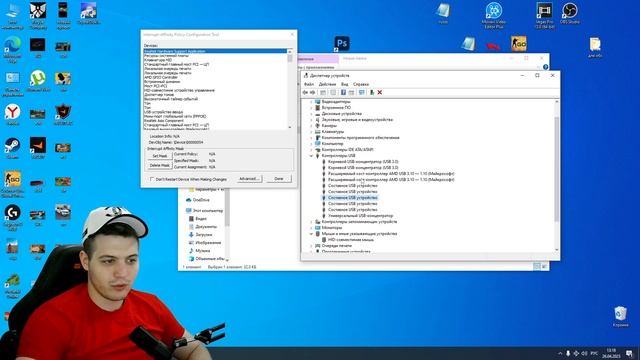640x360 pixels.
Task: Show hidden tray icons chevron
Action: point(560,353)
